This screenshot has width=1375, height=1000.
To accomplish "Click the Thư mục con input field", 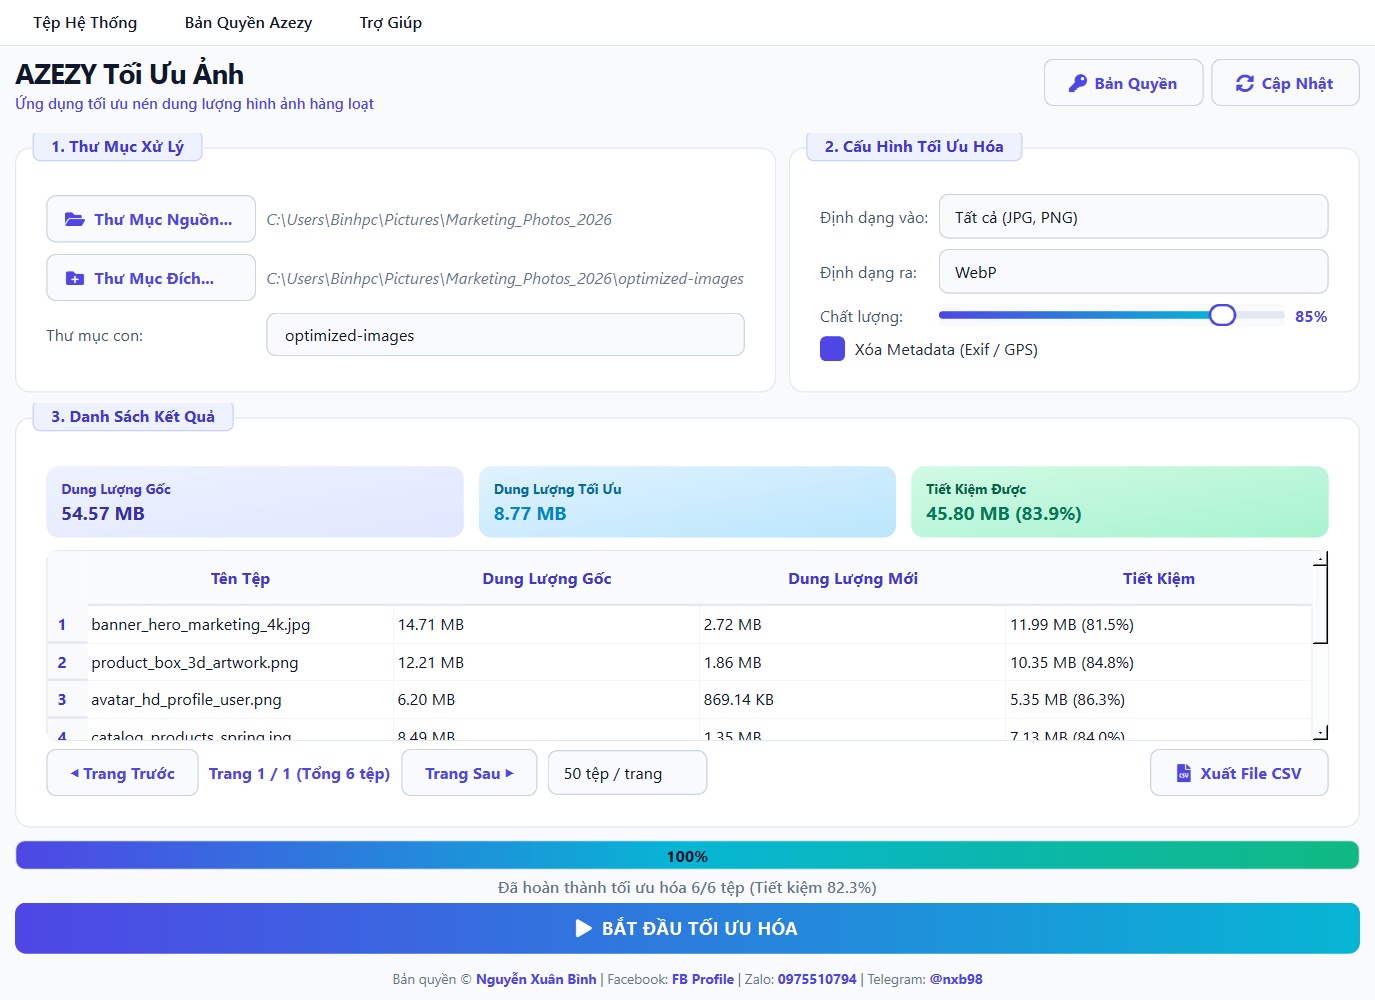I will point(505,335).
